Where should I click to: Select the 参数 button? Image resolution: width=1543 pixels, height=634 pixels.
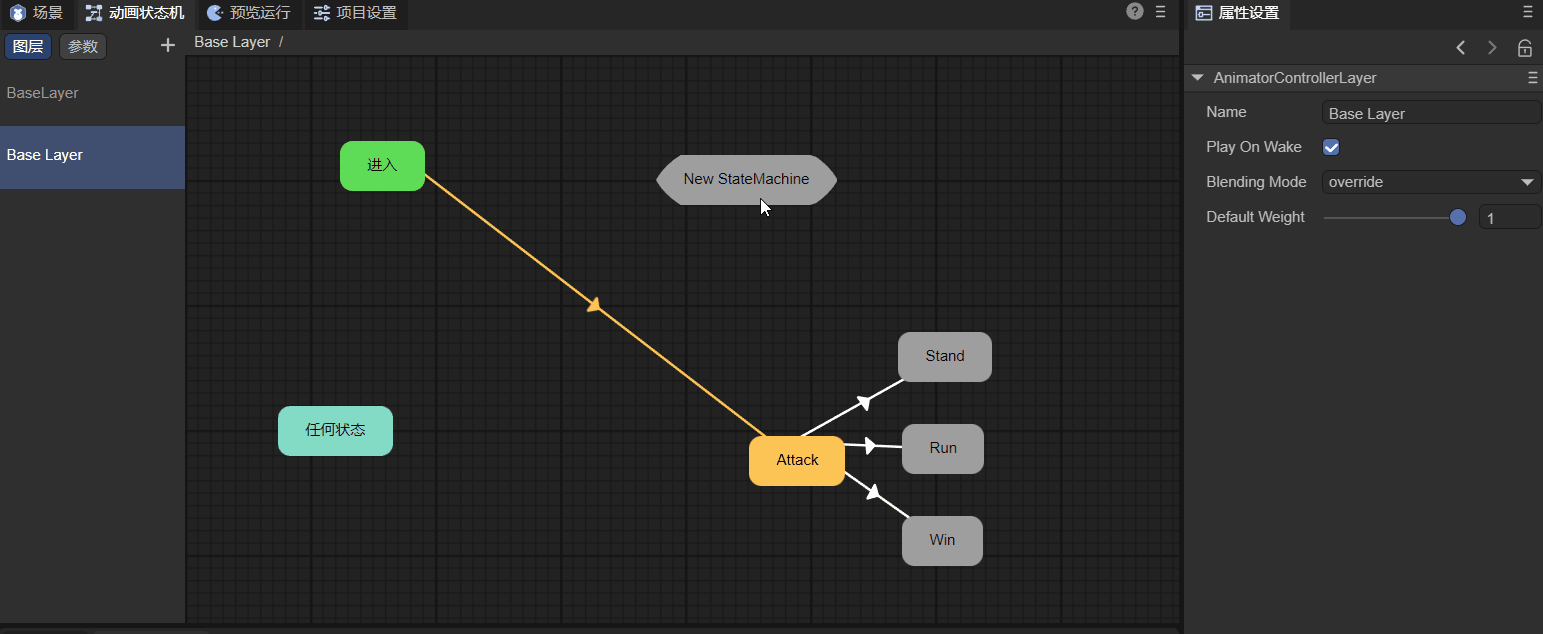tap(83, 46)
